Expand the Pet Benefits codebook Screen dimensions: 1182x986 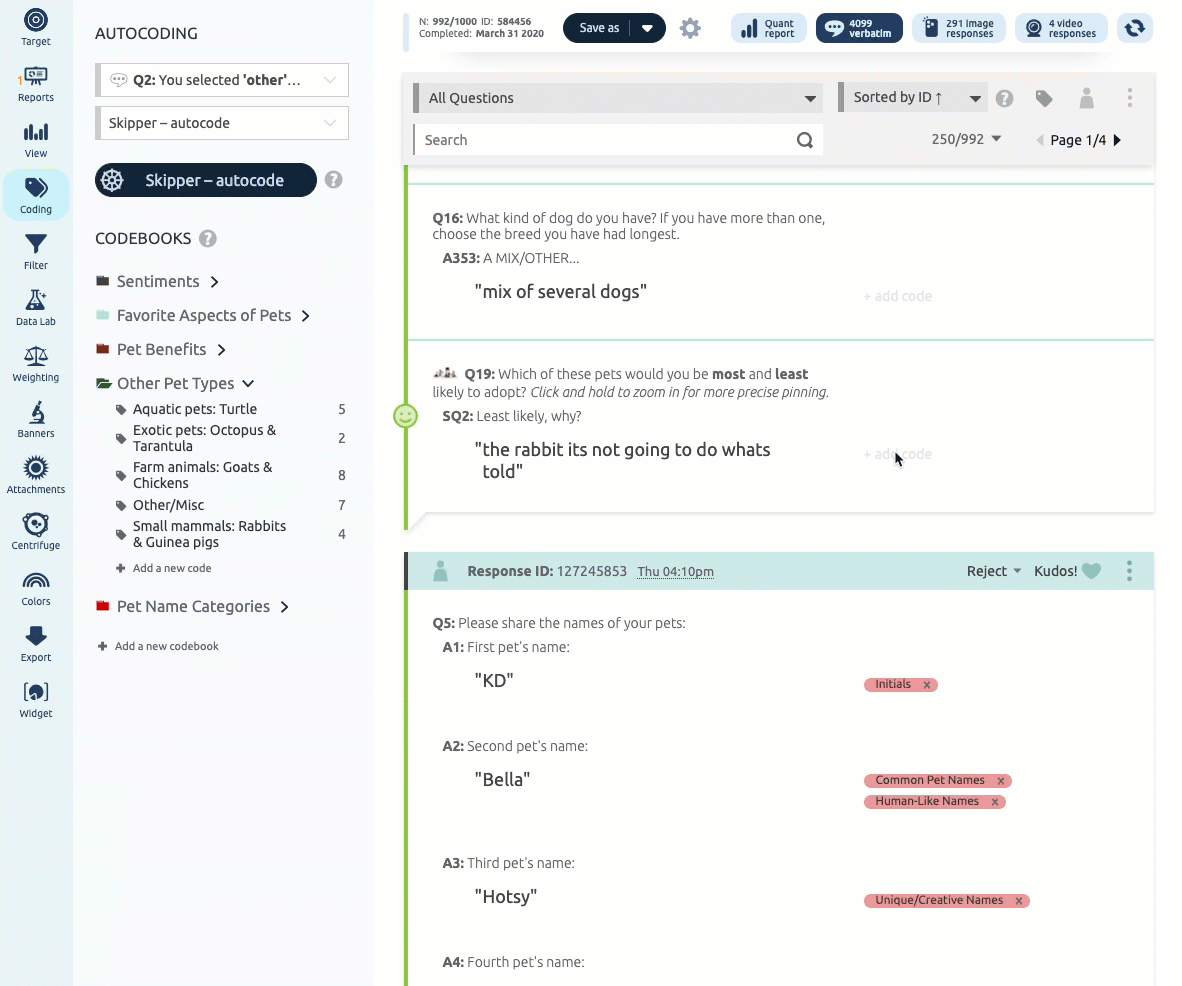[221, 350]
